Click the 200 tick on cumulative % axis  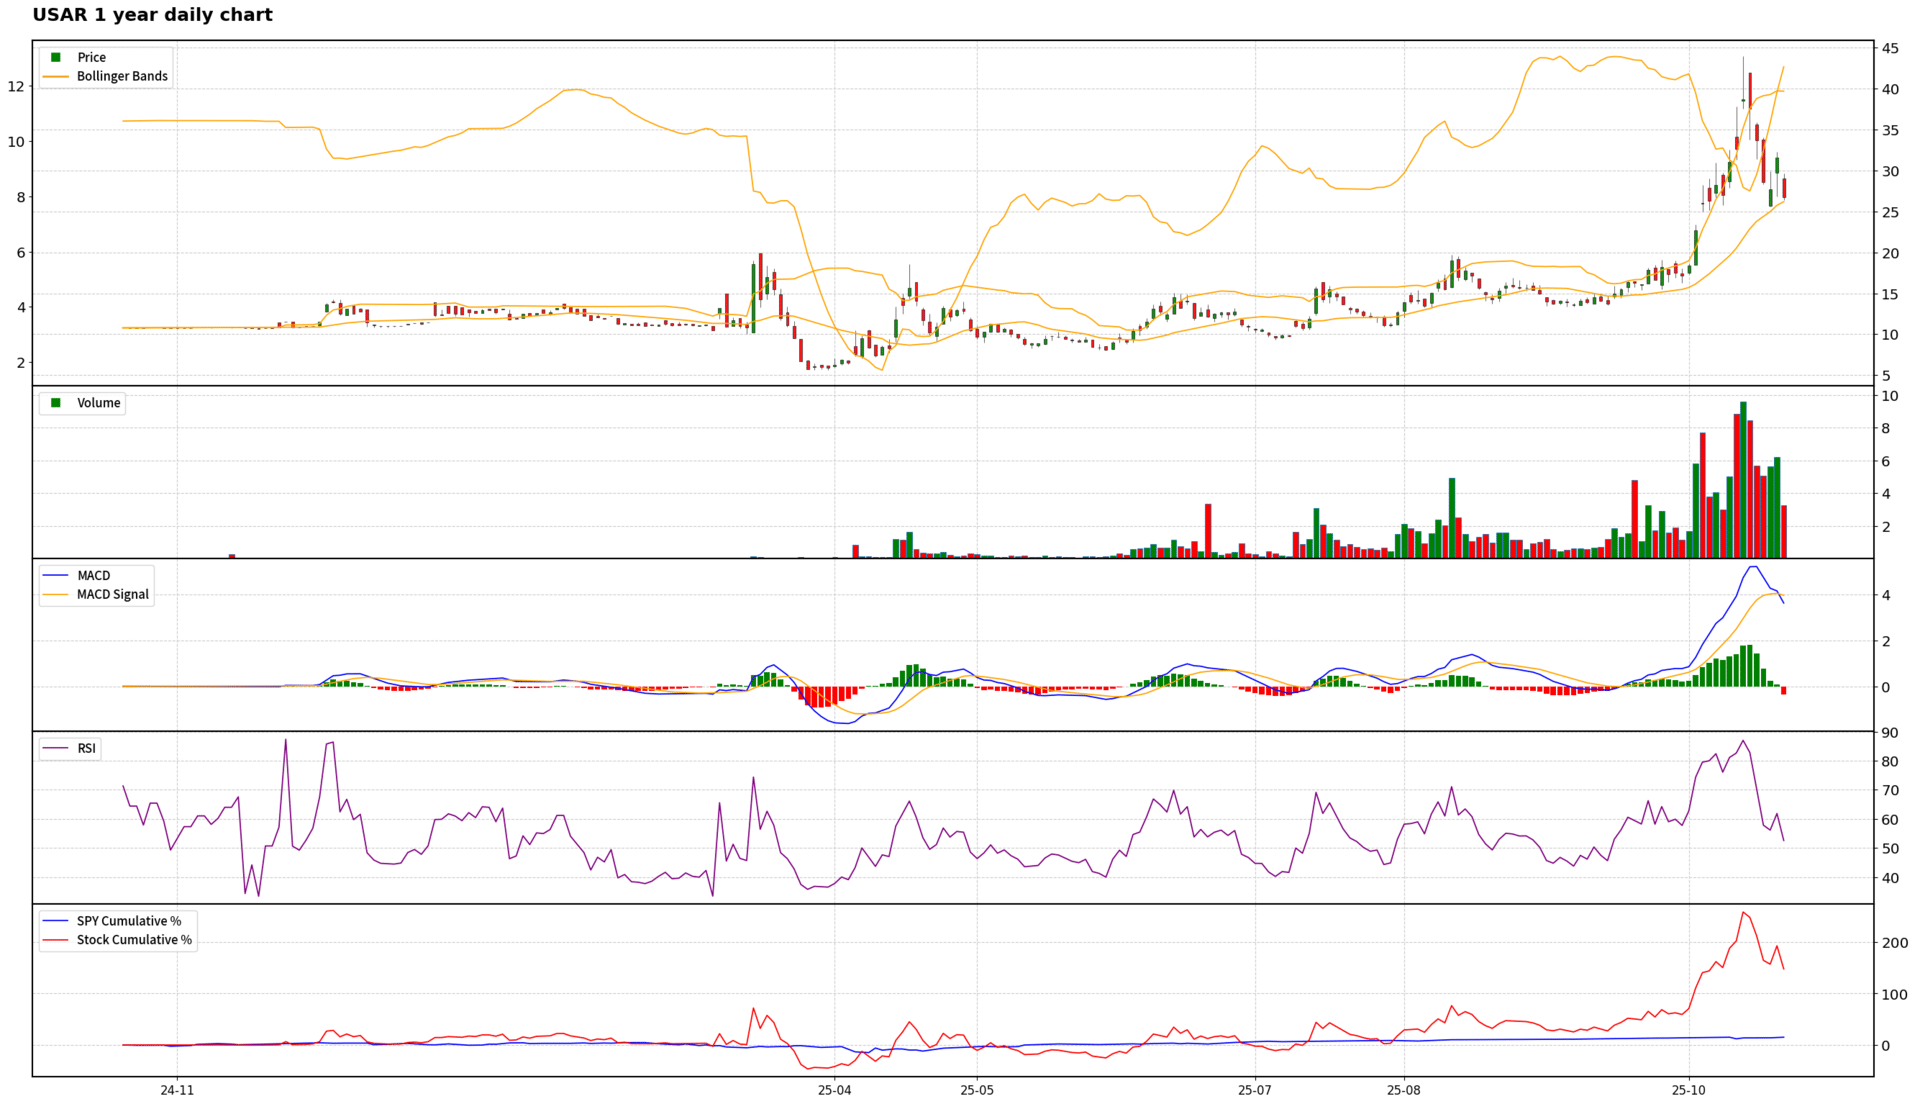[x=1894, y=943]
